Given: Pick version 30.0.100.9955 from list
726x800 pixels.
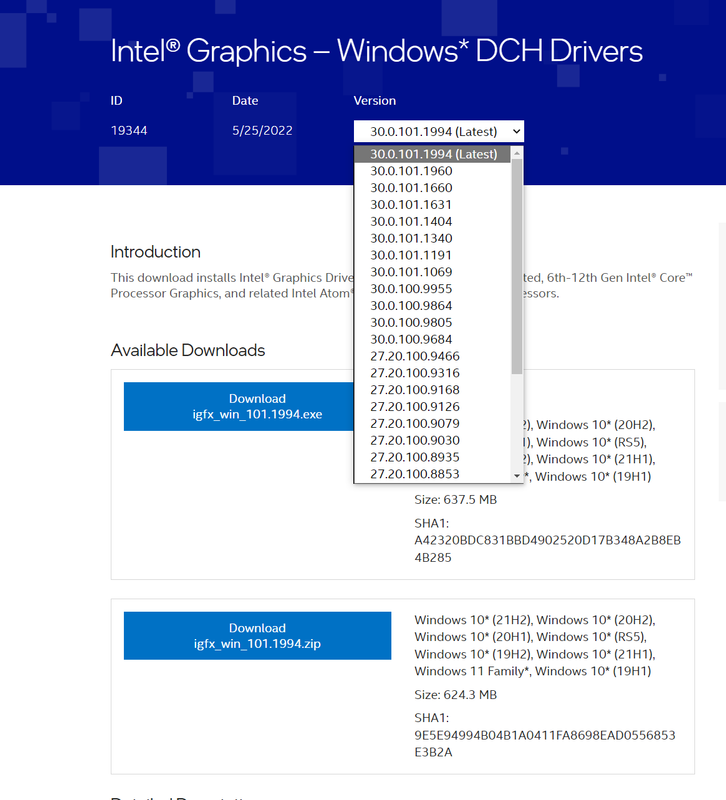Looking at the screenshot, I should (x=433, y=289).
